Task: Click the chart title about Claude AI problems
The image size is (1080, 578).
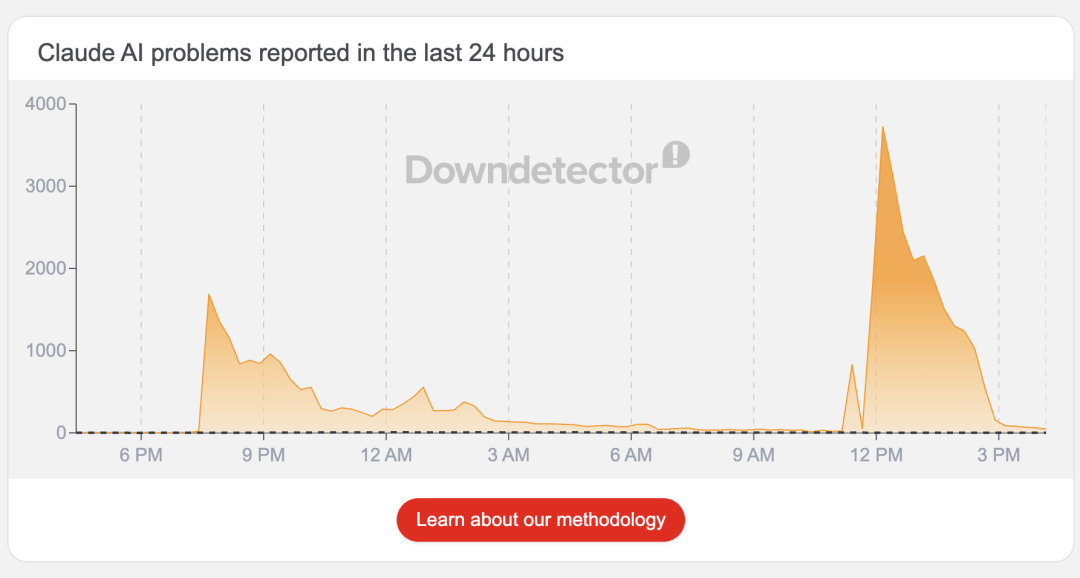Action: pos(300,53)
